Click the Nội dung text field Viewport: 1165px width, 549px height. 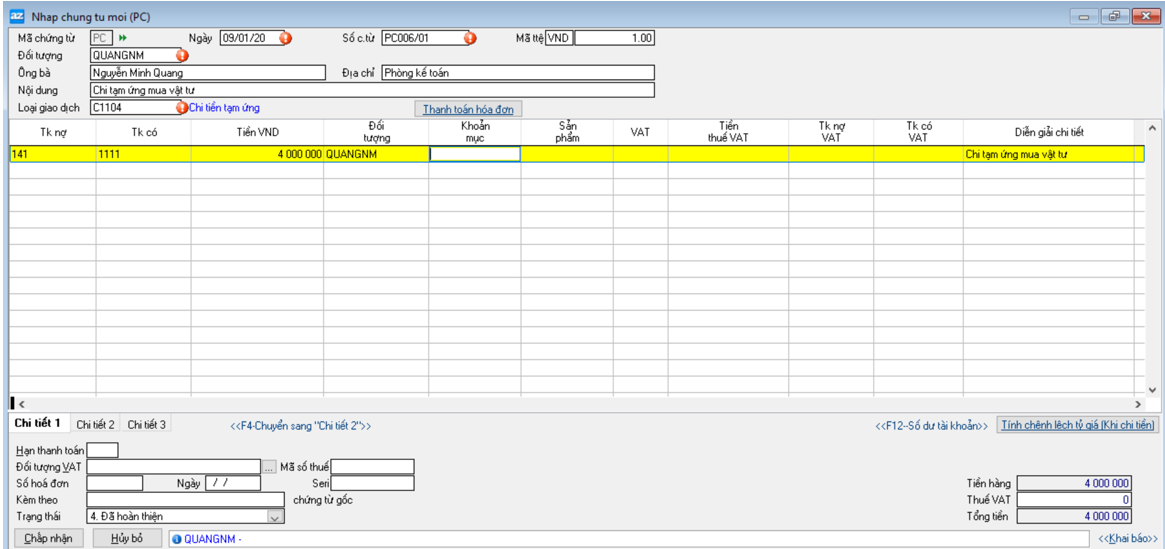(x=371, y=90)
